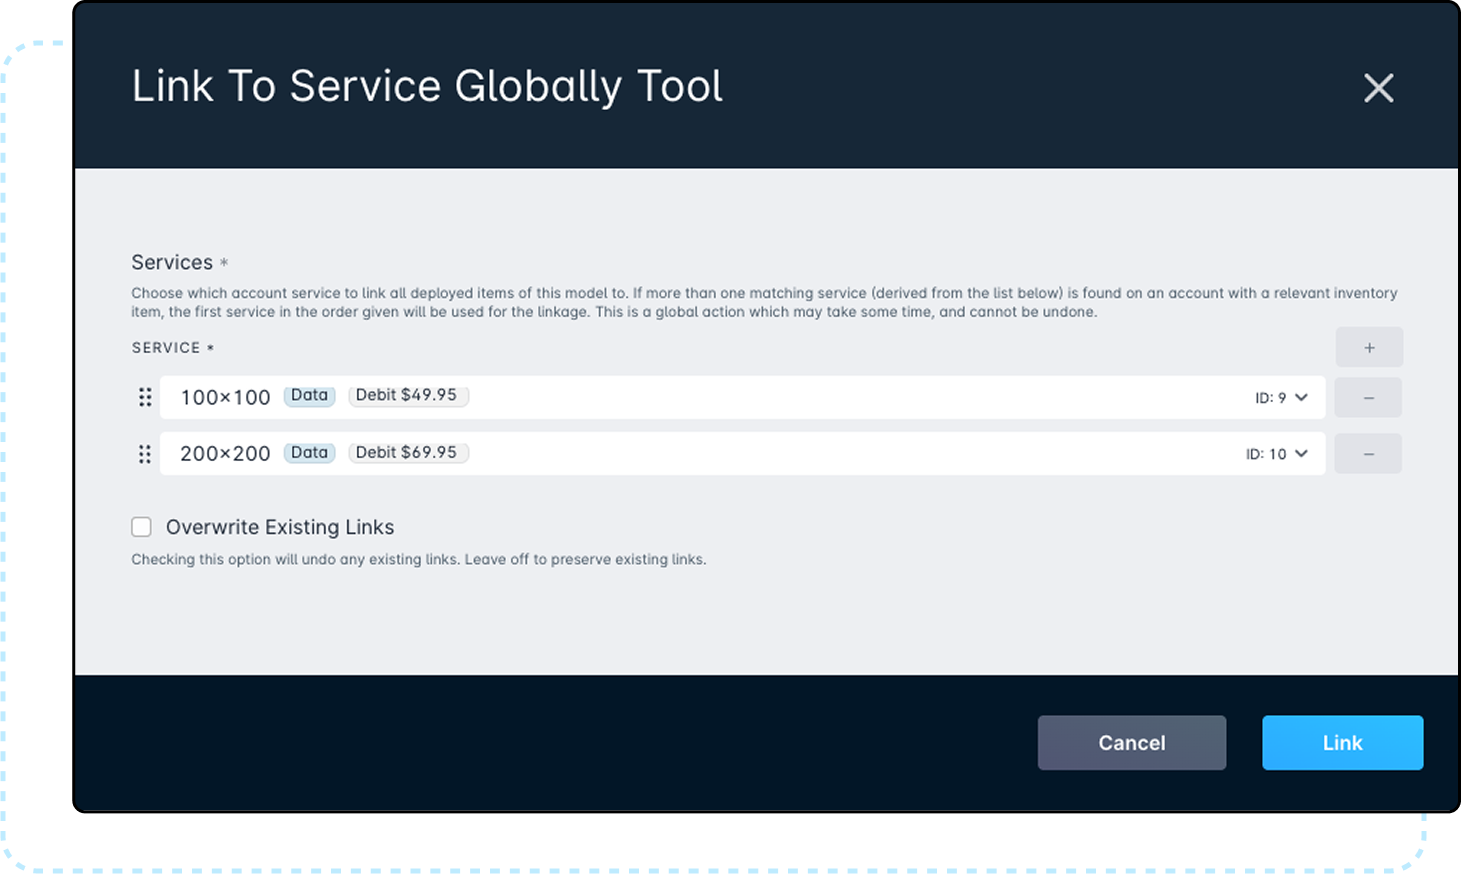Click the Data tag on 200×200 row

(x=310, y=452)
